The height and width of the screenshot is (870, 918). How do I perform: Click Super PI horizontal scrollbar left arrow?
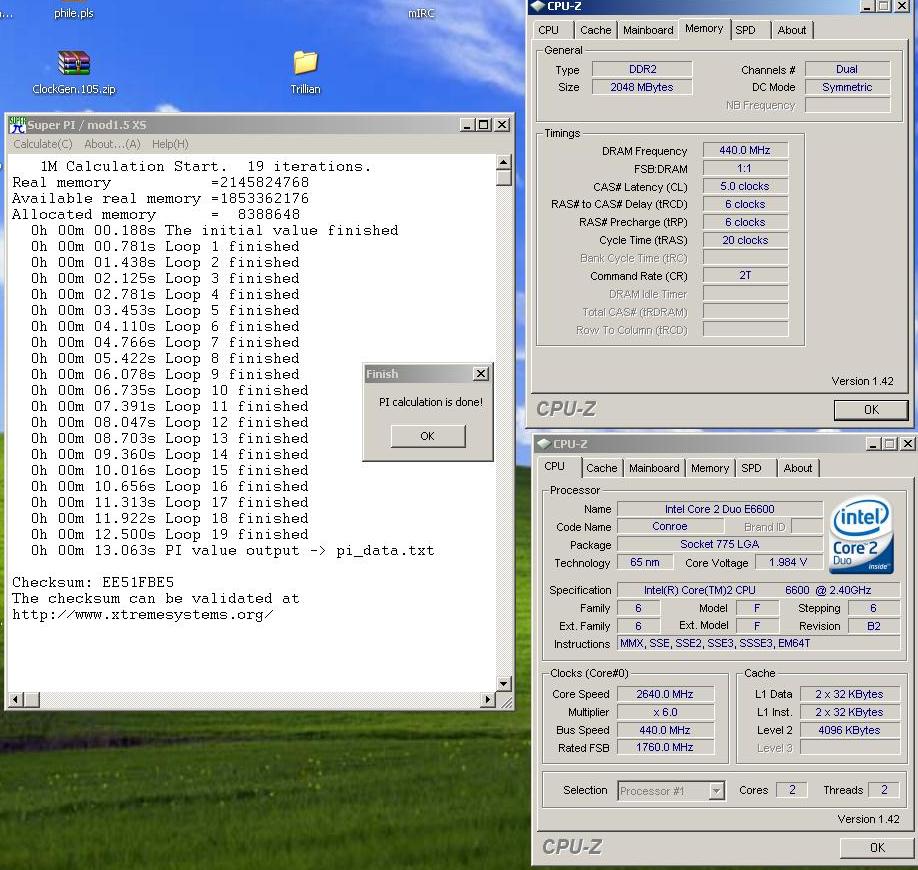click(16, 699)
